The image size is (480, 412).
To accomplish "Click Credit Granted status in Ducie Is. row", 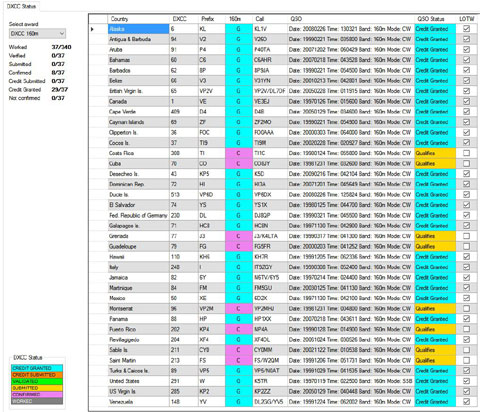I will [x=435, y=195].
